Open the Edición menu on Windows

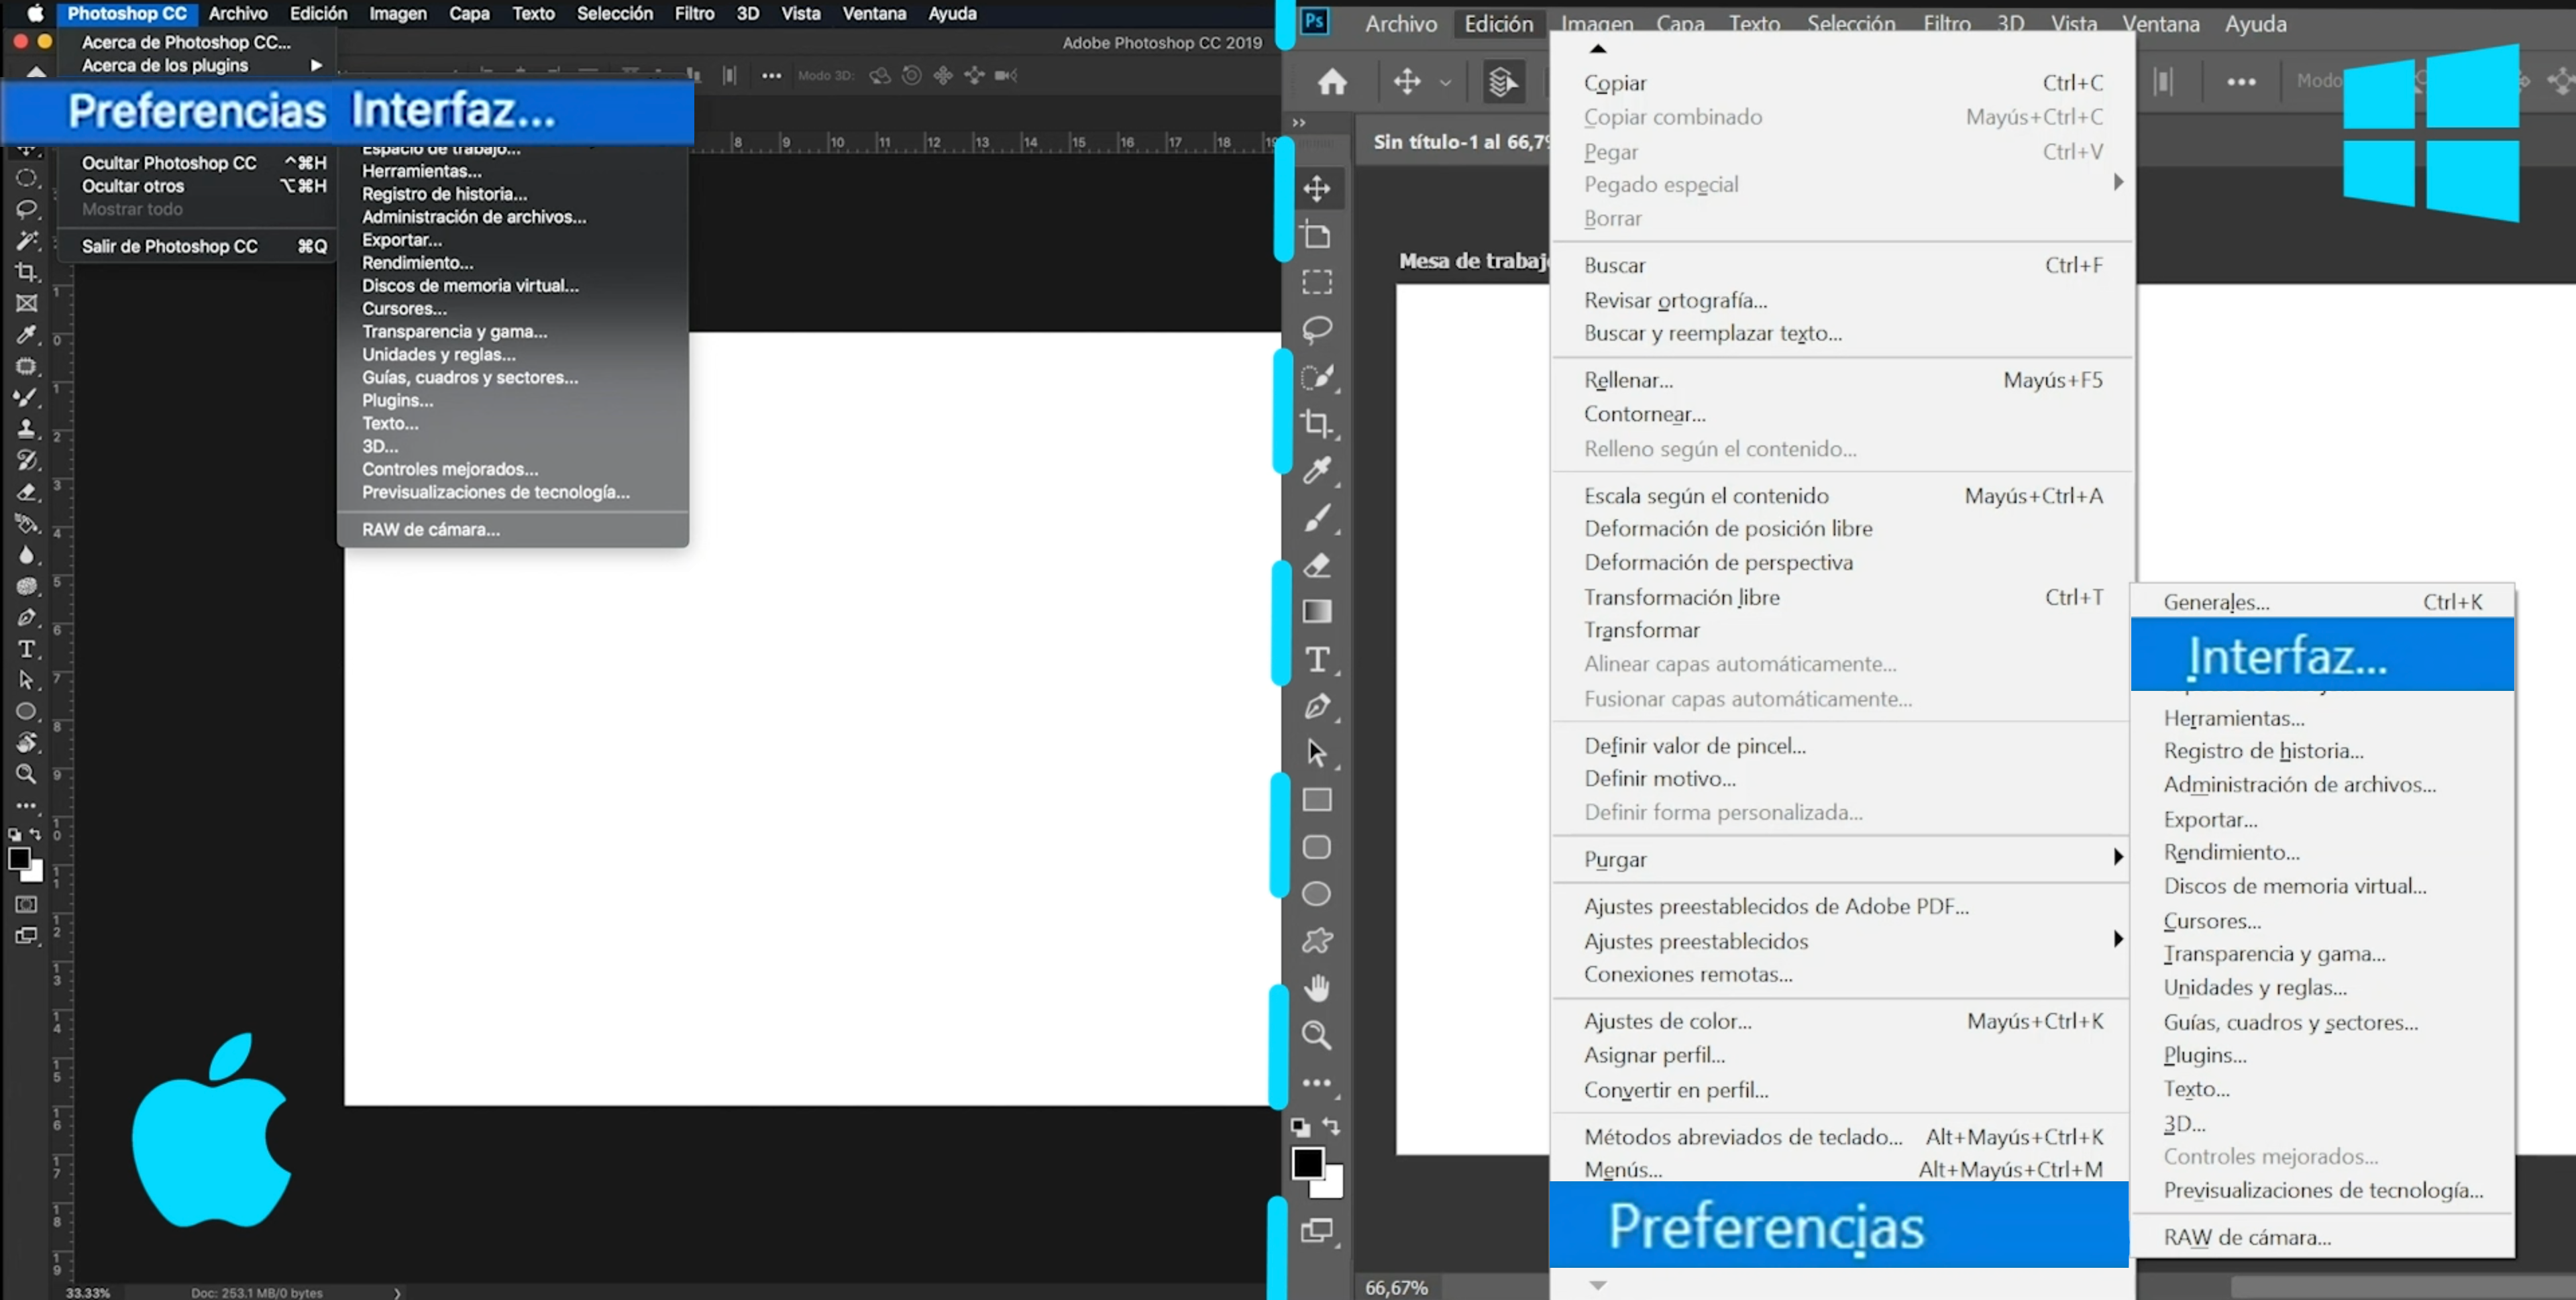pyautogui.click(x=1498, y=23)
